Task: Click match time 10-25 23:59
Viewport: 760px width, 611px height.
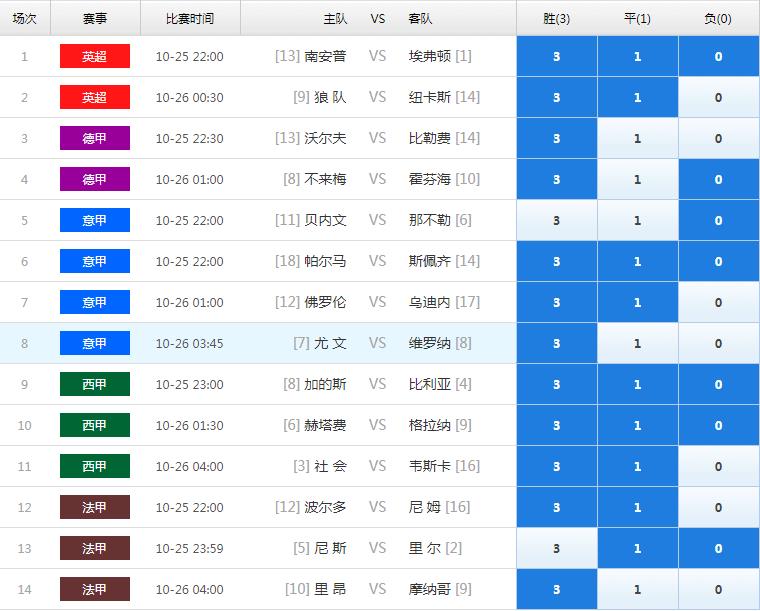Action: 190,548
